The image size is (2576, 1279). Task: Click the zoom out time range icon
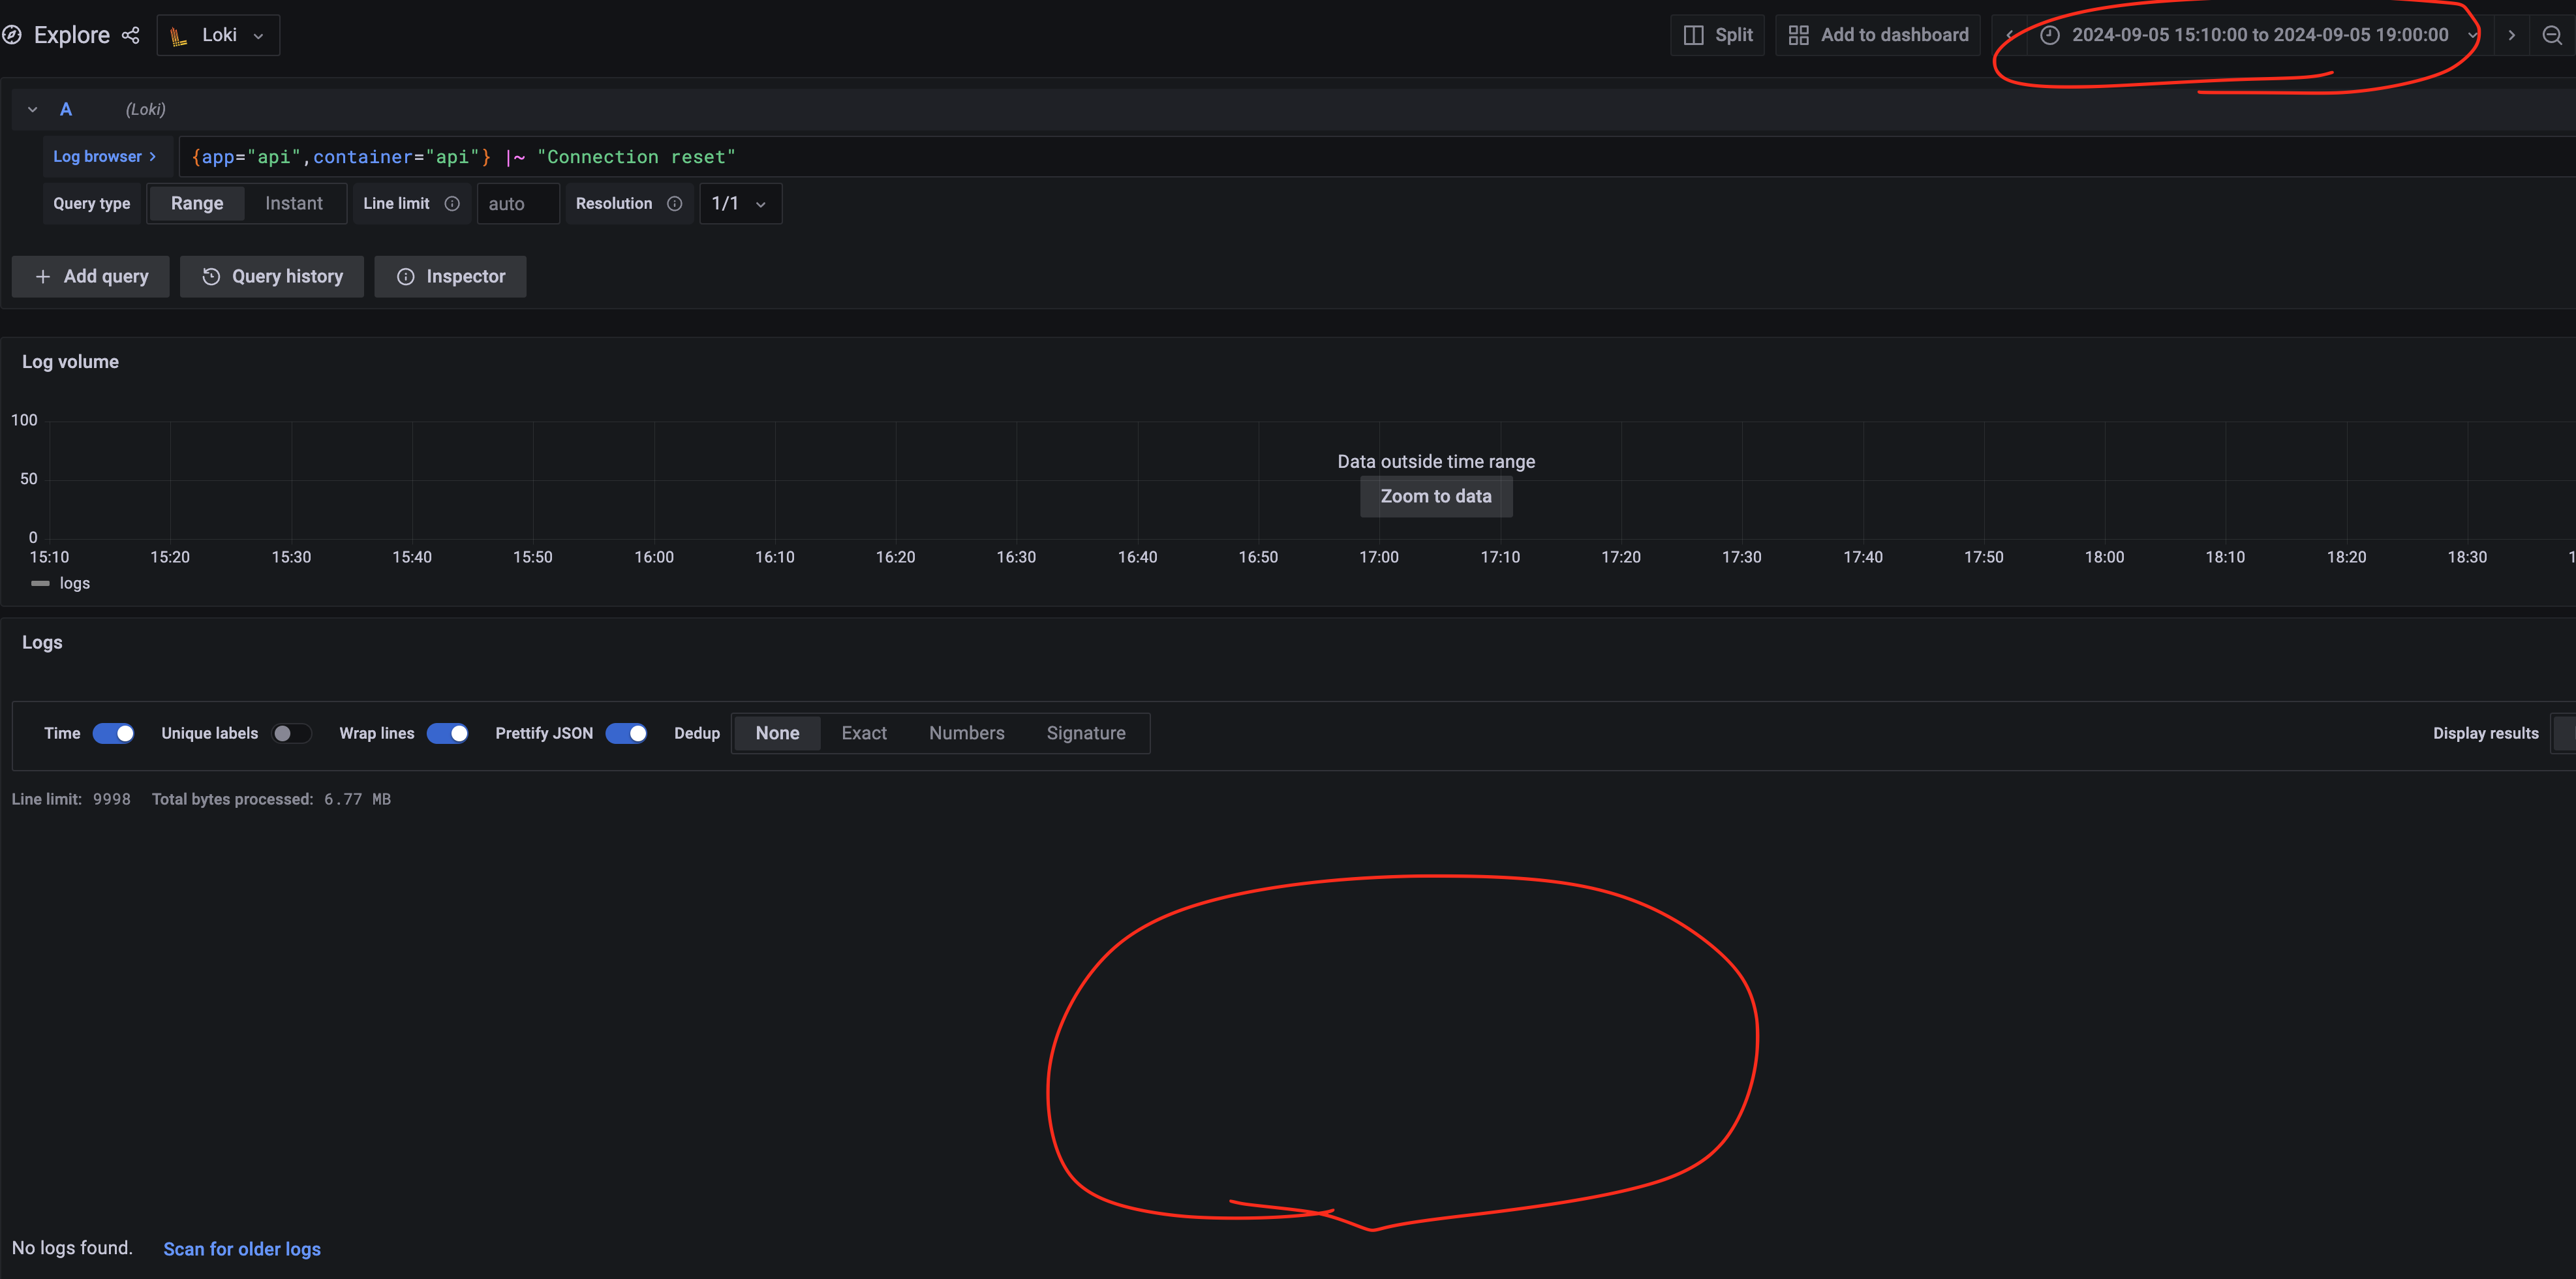(2551, 35)
